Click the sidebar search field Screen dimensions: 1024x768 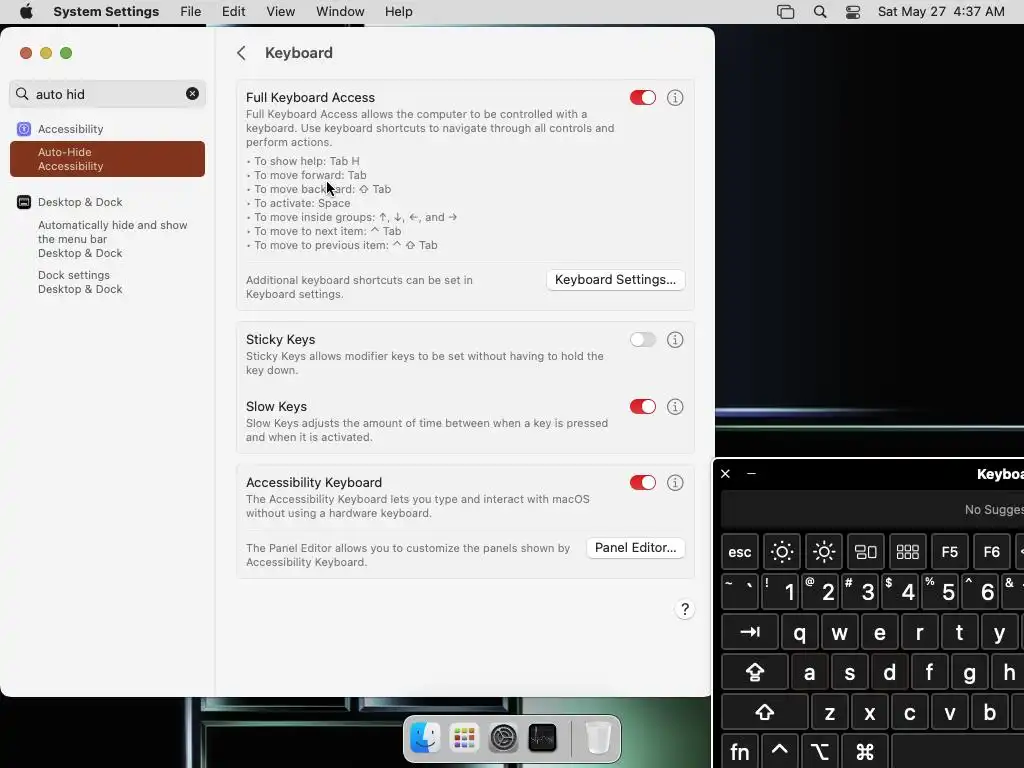click(108, 94)
